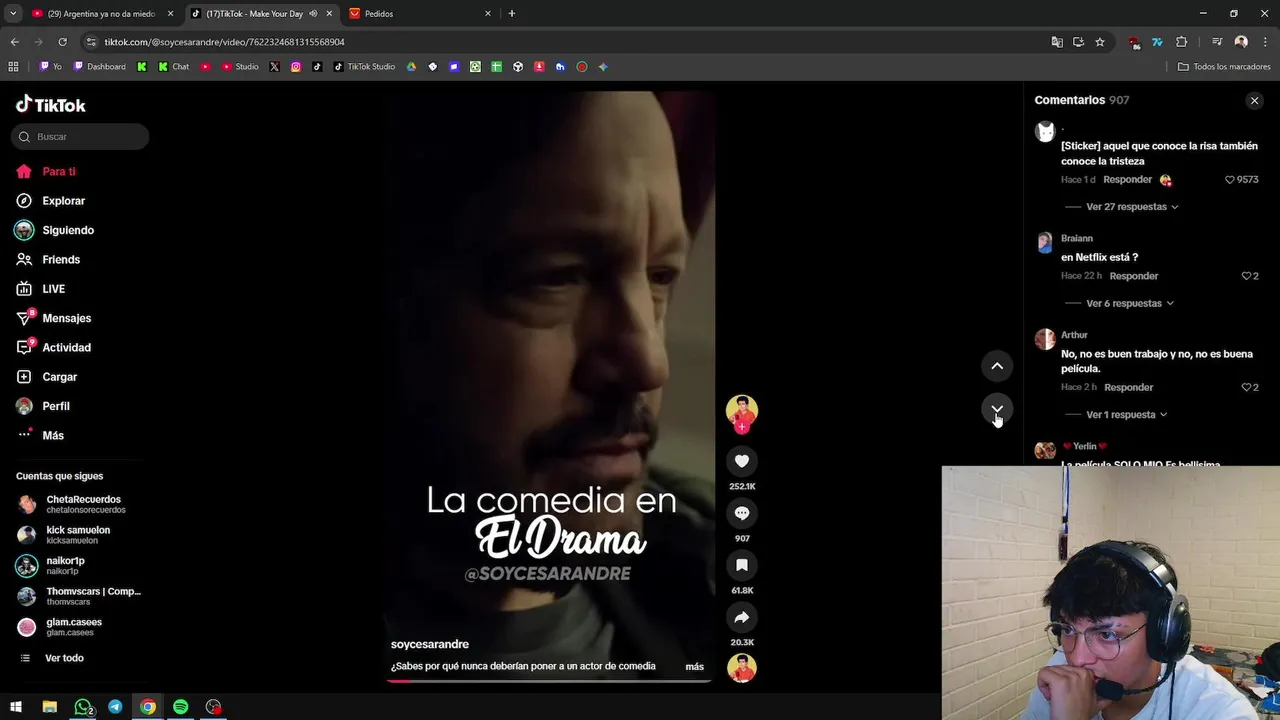The width and height of the screenshot is (1280, 720).
Task: Follow creator using the red plus badge
Action: (741, 427)
